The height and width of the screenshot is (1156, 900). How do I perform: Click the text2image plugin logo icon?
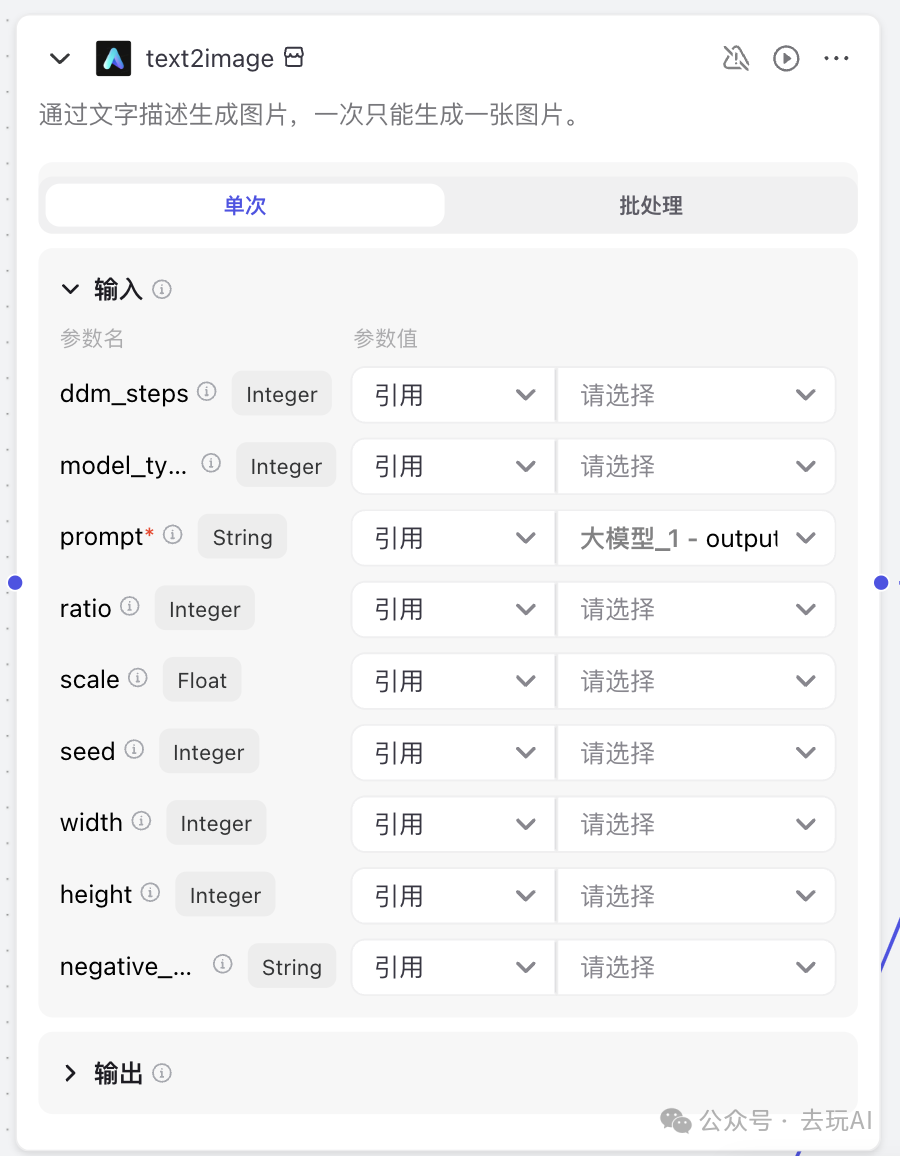click(114, 58)
